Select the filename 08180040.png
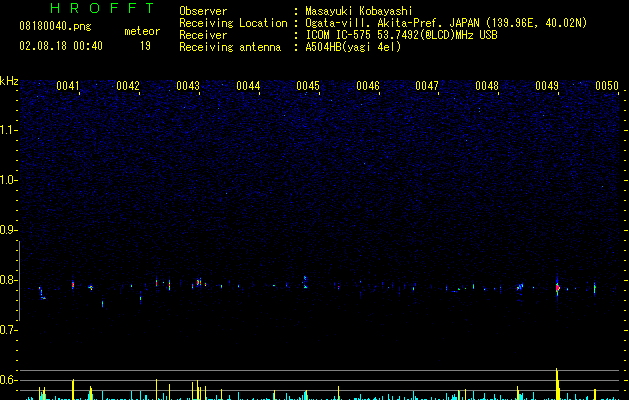 55,27
